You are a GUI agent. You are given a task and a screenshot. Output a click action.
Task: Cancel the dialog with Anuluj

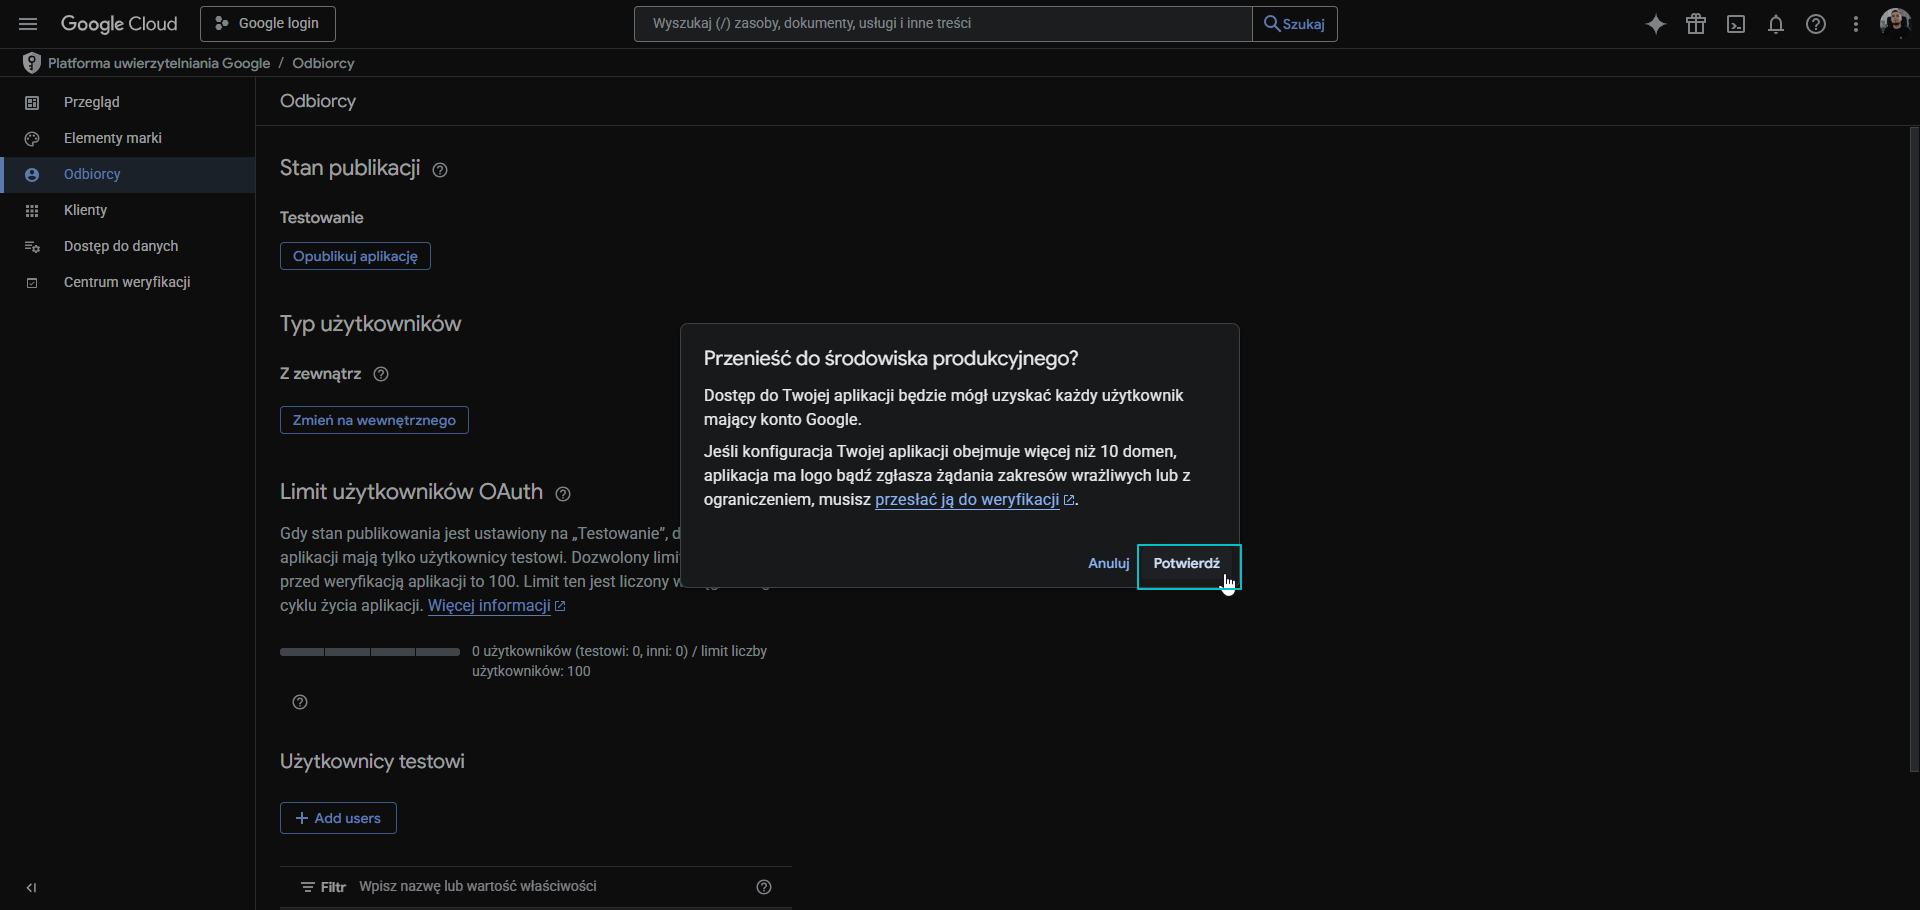click(1108, 564)
